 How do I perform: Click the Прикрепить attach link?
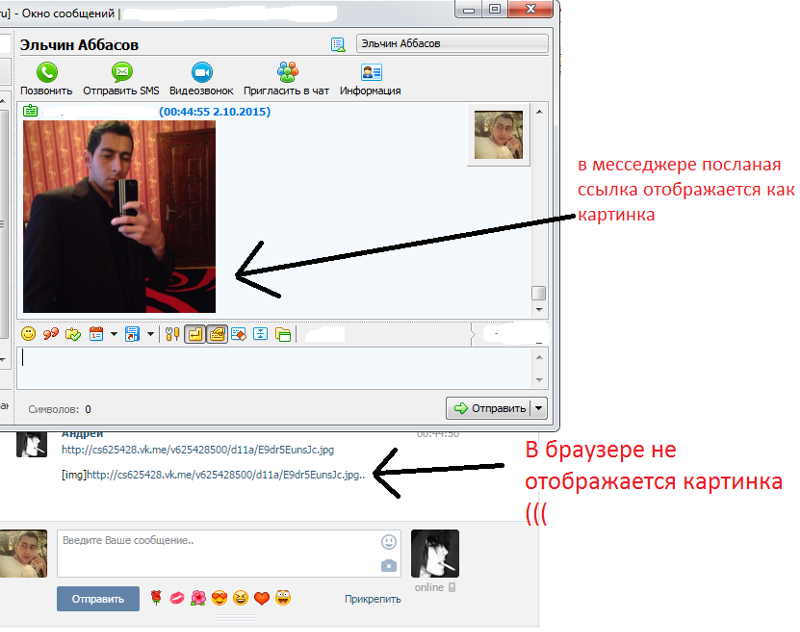click(372, 599)
